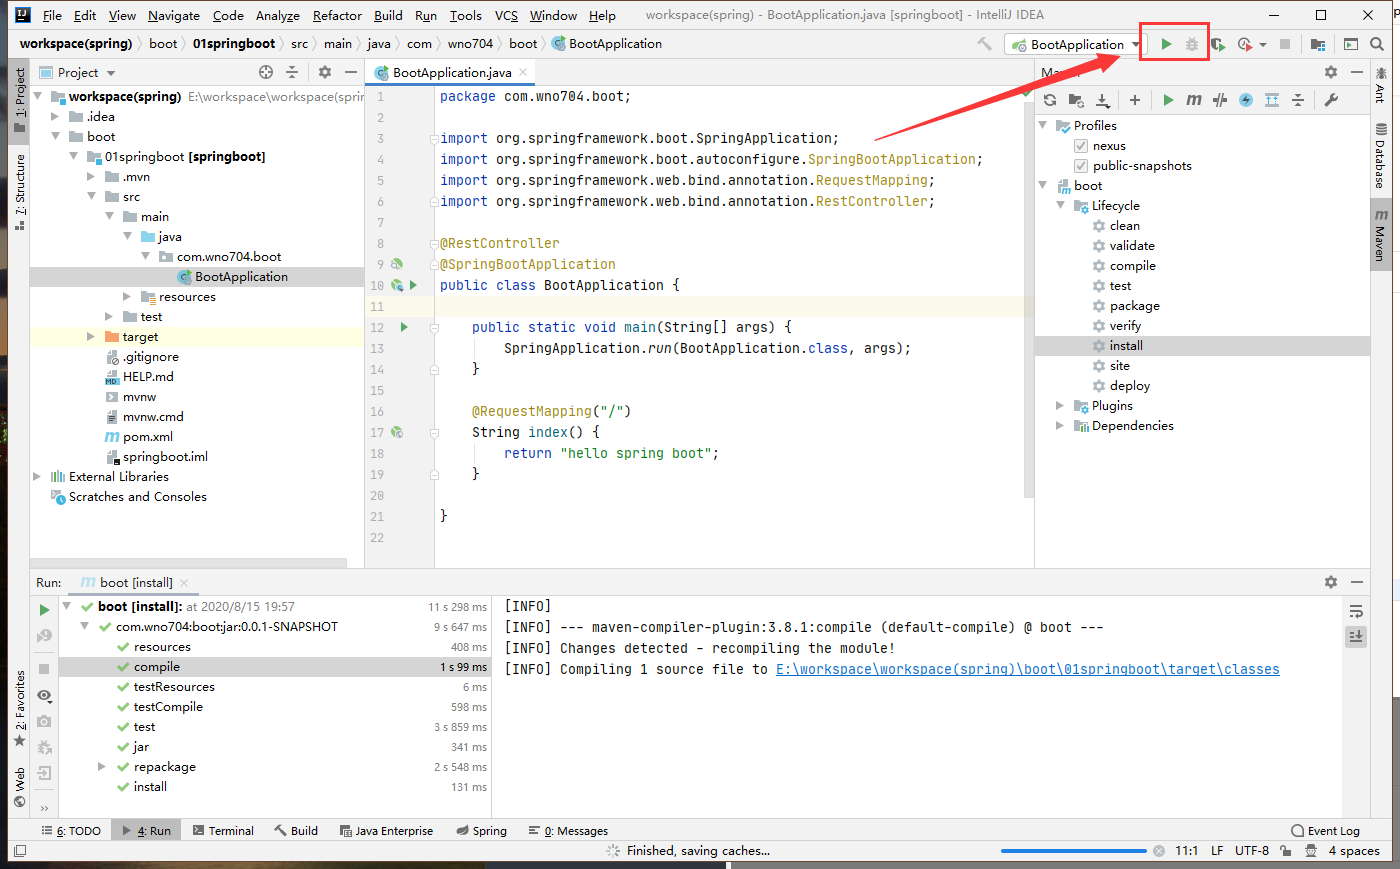Click the green Run button in top toolbar
1400x869 pixels.
click(x=1166, y=44)
